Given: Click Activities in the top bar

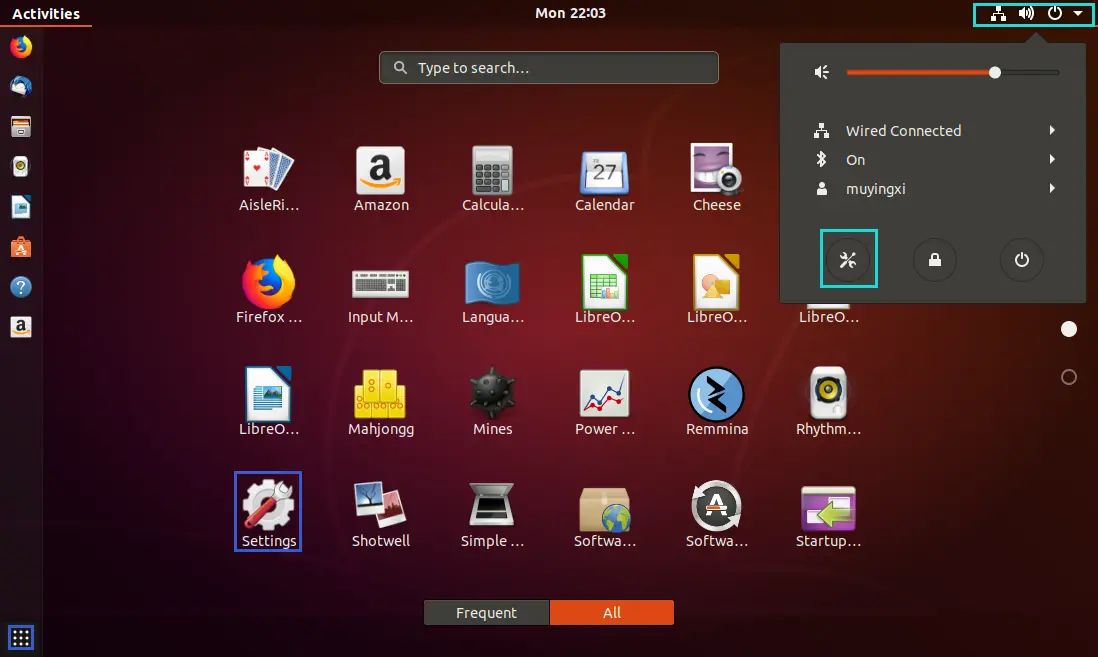Looking at the screenshot, I should [x=46, y=13].
